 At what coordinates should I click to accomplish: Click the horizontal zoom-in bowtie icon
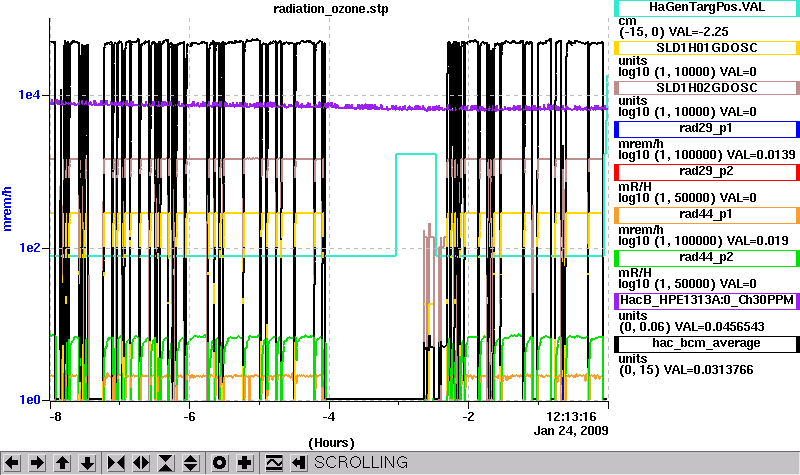pyautogui.click(x=116, y=463)
